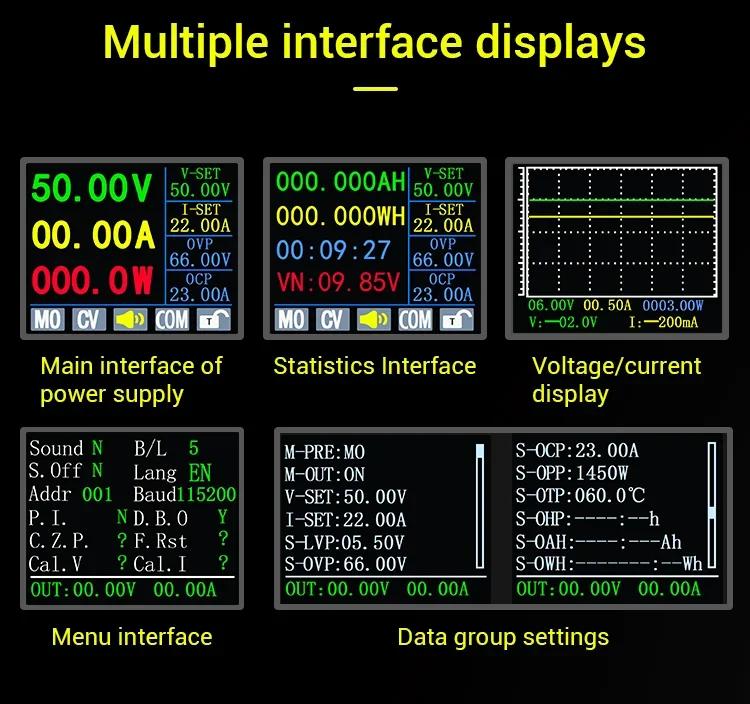Open the Baud 115200 rate selector
750x704 pixels.
pos(184,495)
